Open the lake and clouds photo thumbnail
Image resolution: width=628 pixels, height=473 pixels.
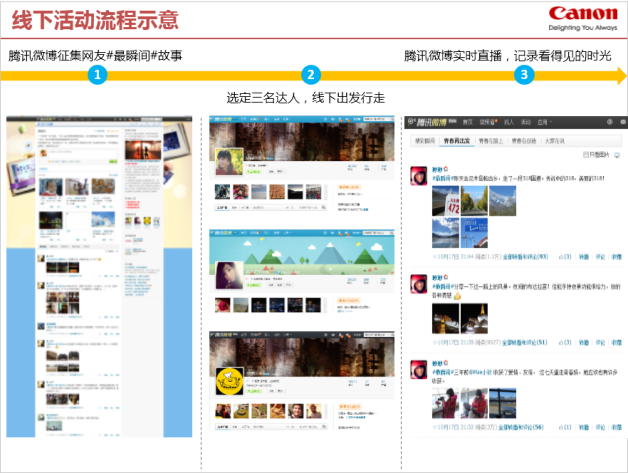pos(445,233)
